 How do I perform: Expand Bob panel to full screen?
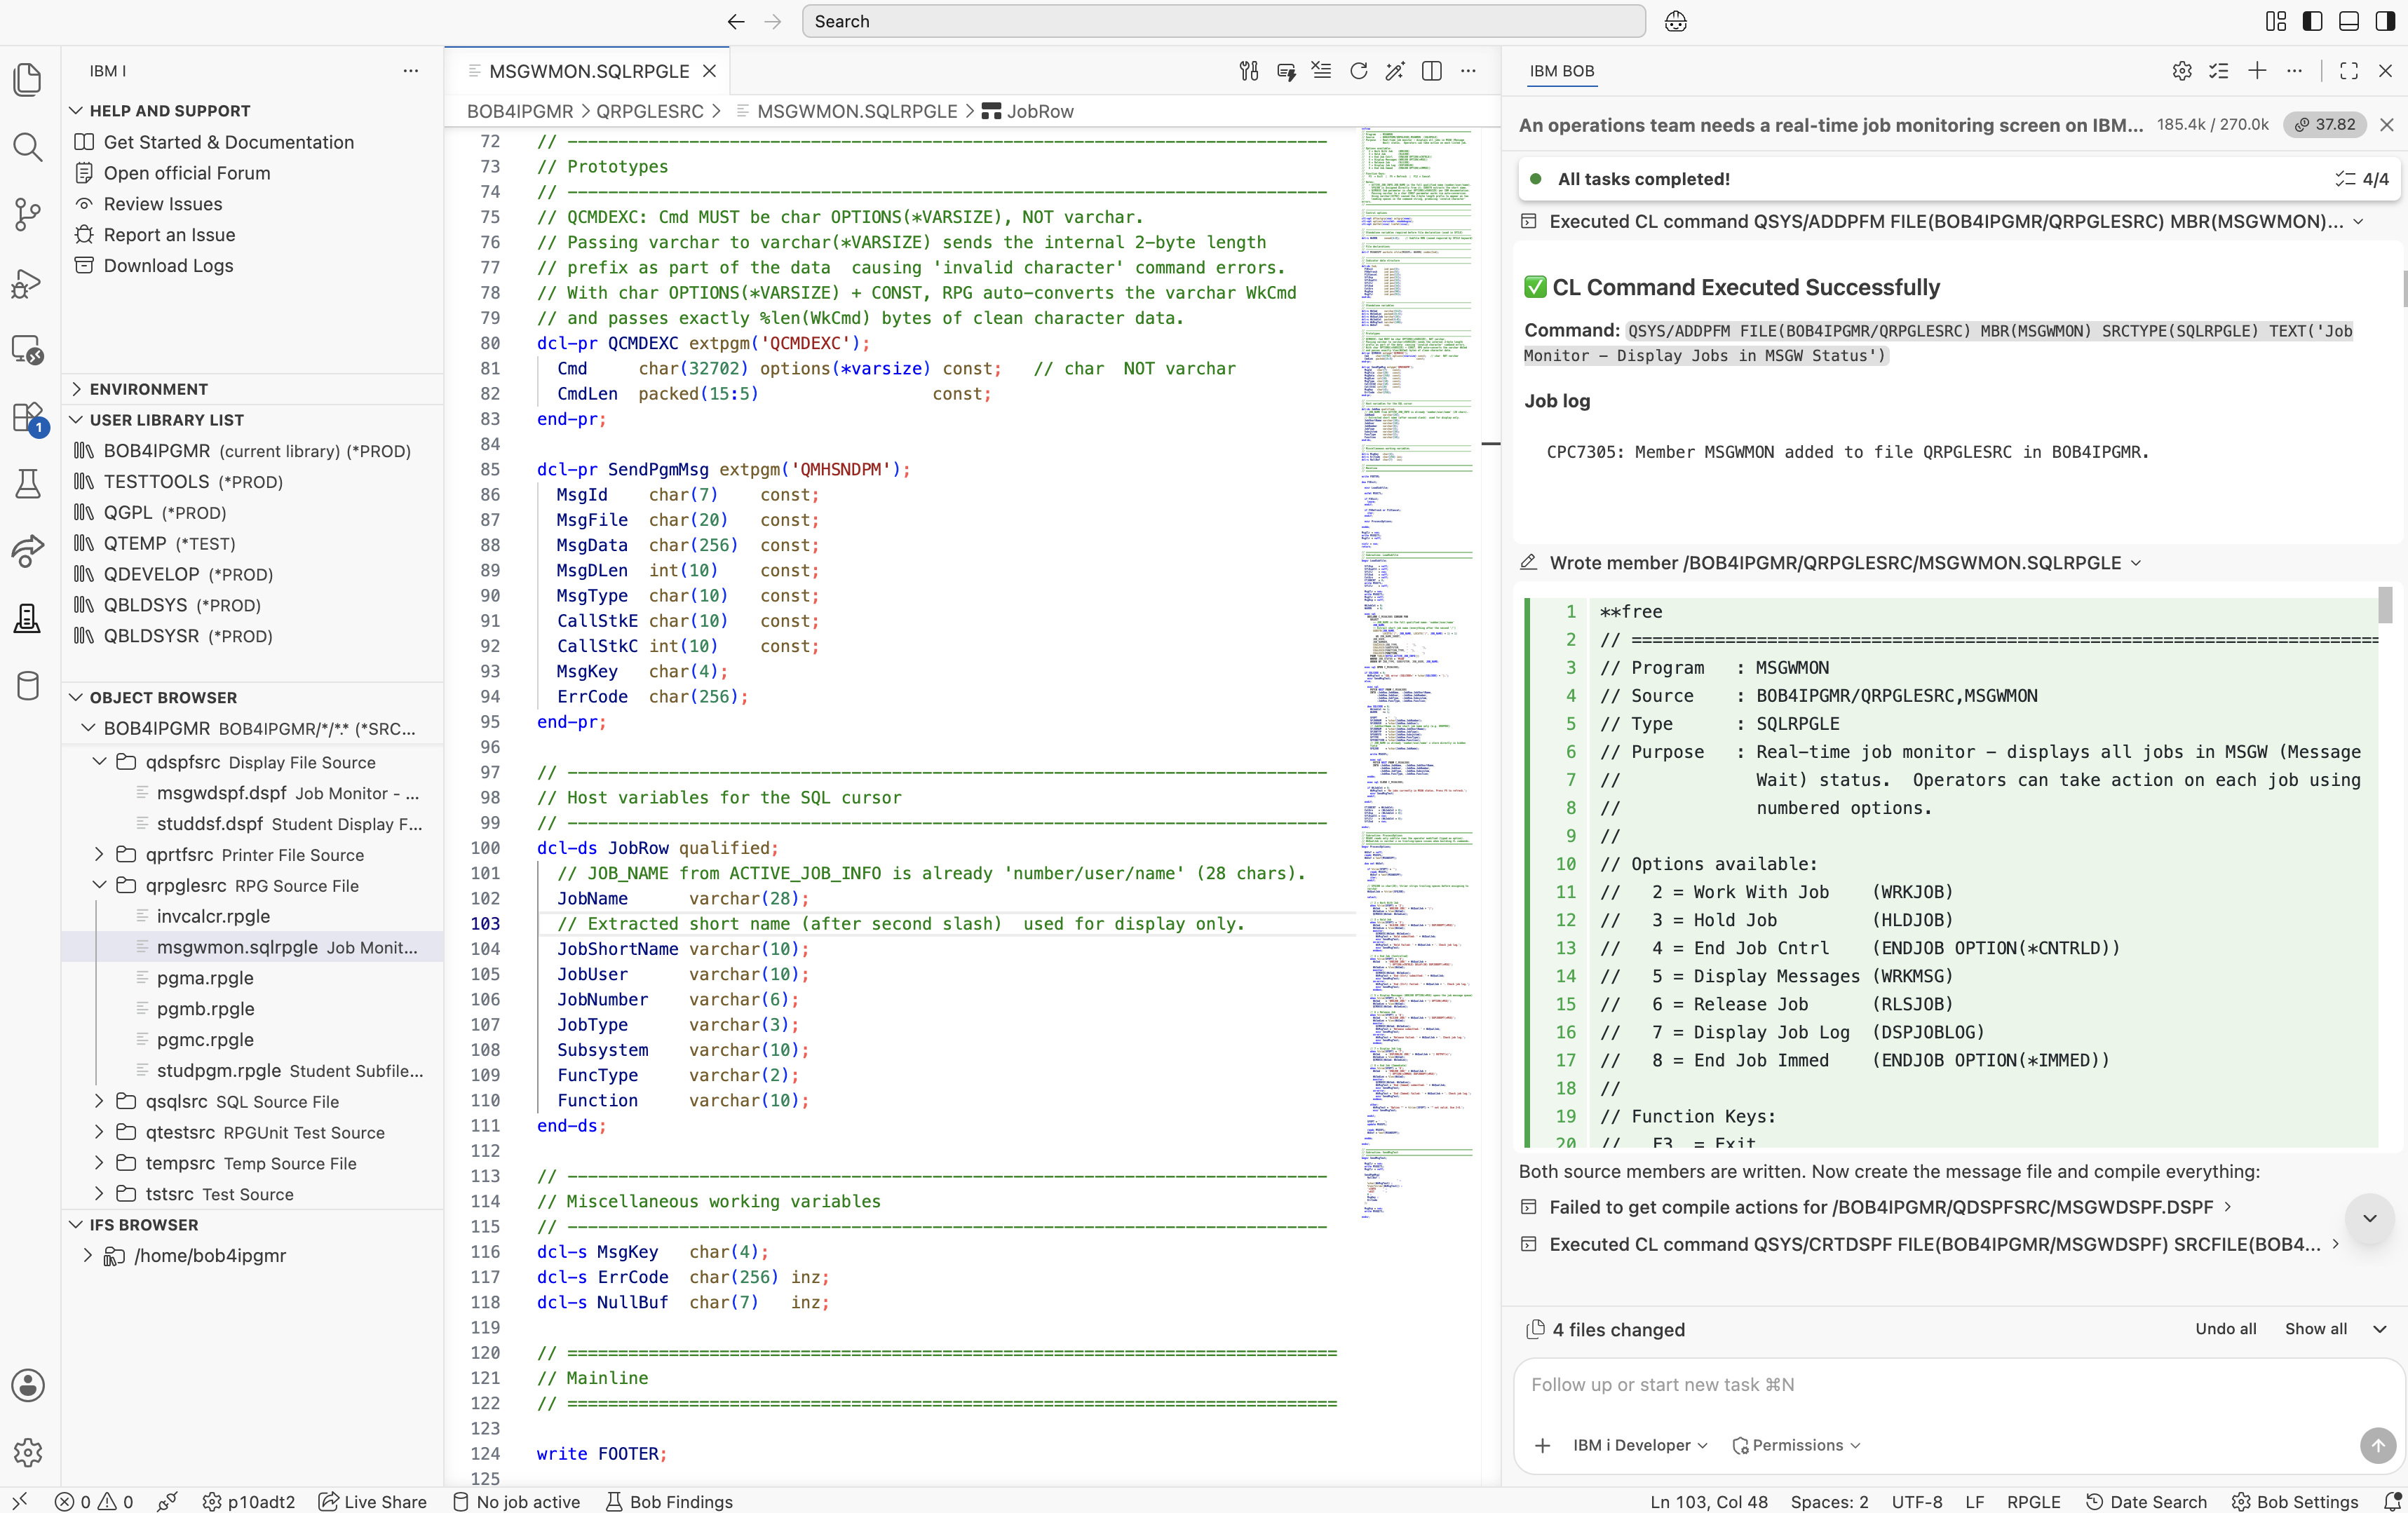2349,71
